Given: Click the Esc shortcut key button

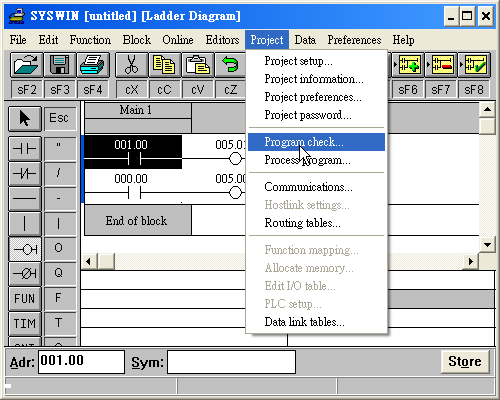Looking at the screenshot, I should tap(59, 118).
